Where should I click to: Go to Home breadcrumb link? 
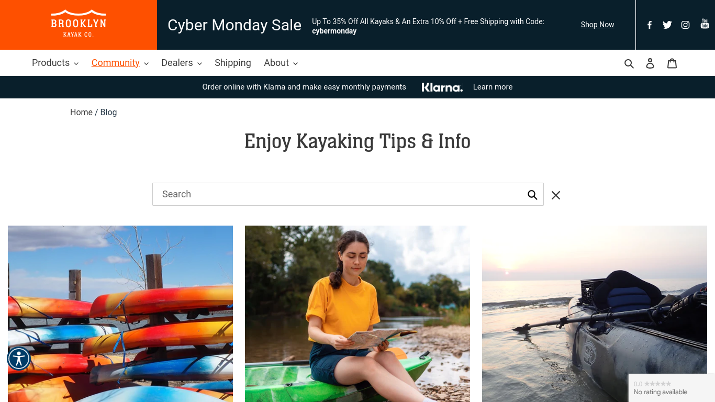[x=81, y=112]
